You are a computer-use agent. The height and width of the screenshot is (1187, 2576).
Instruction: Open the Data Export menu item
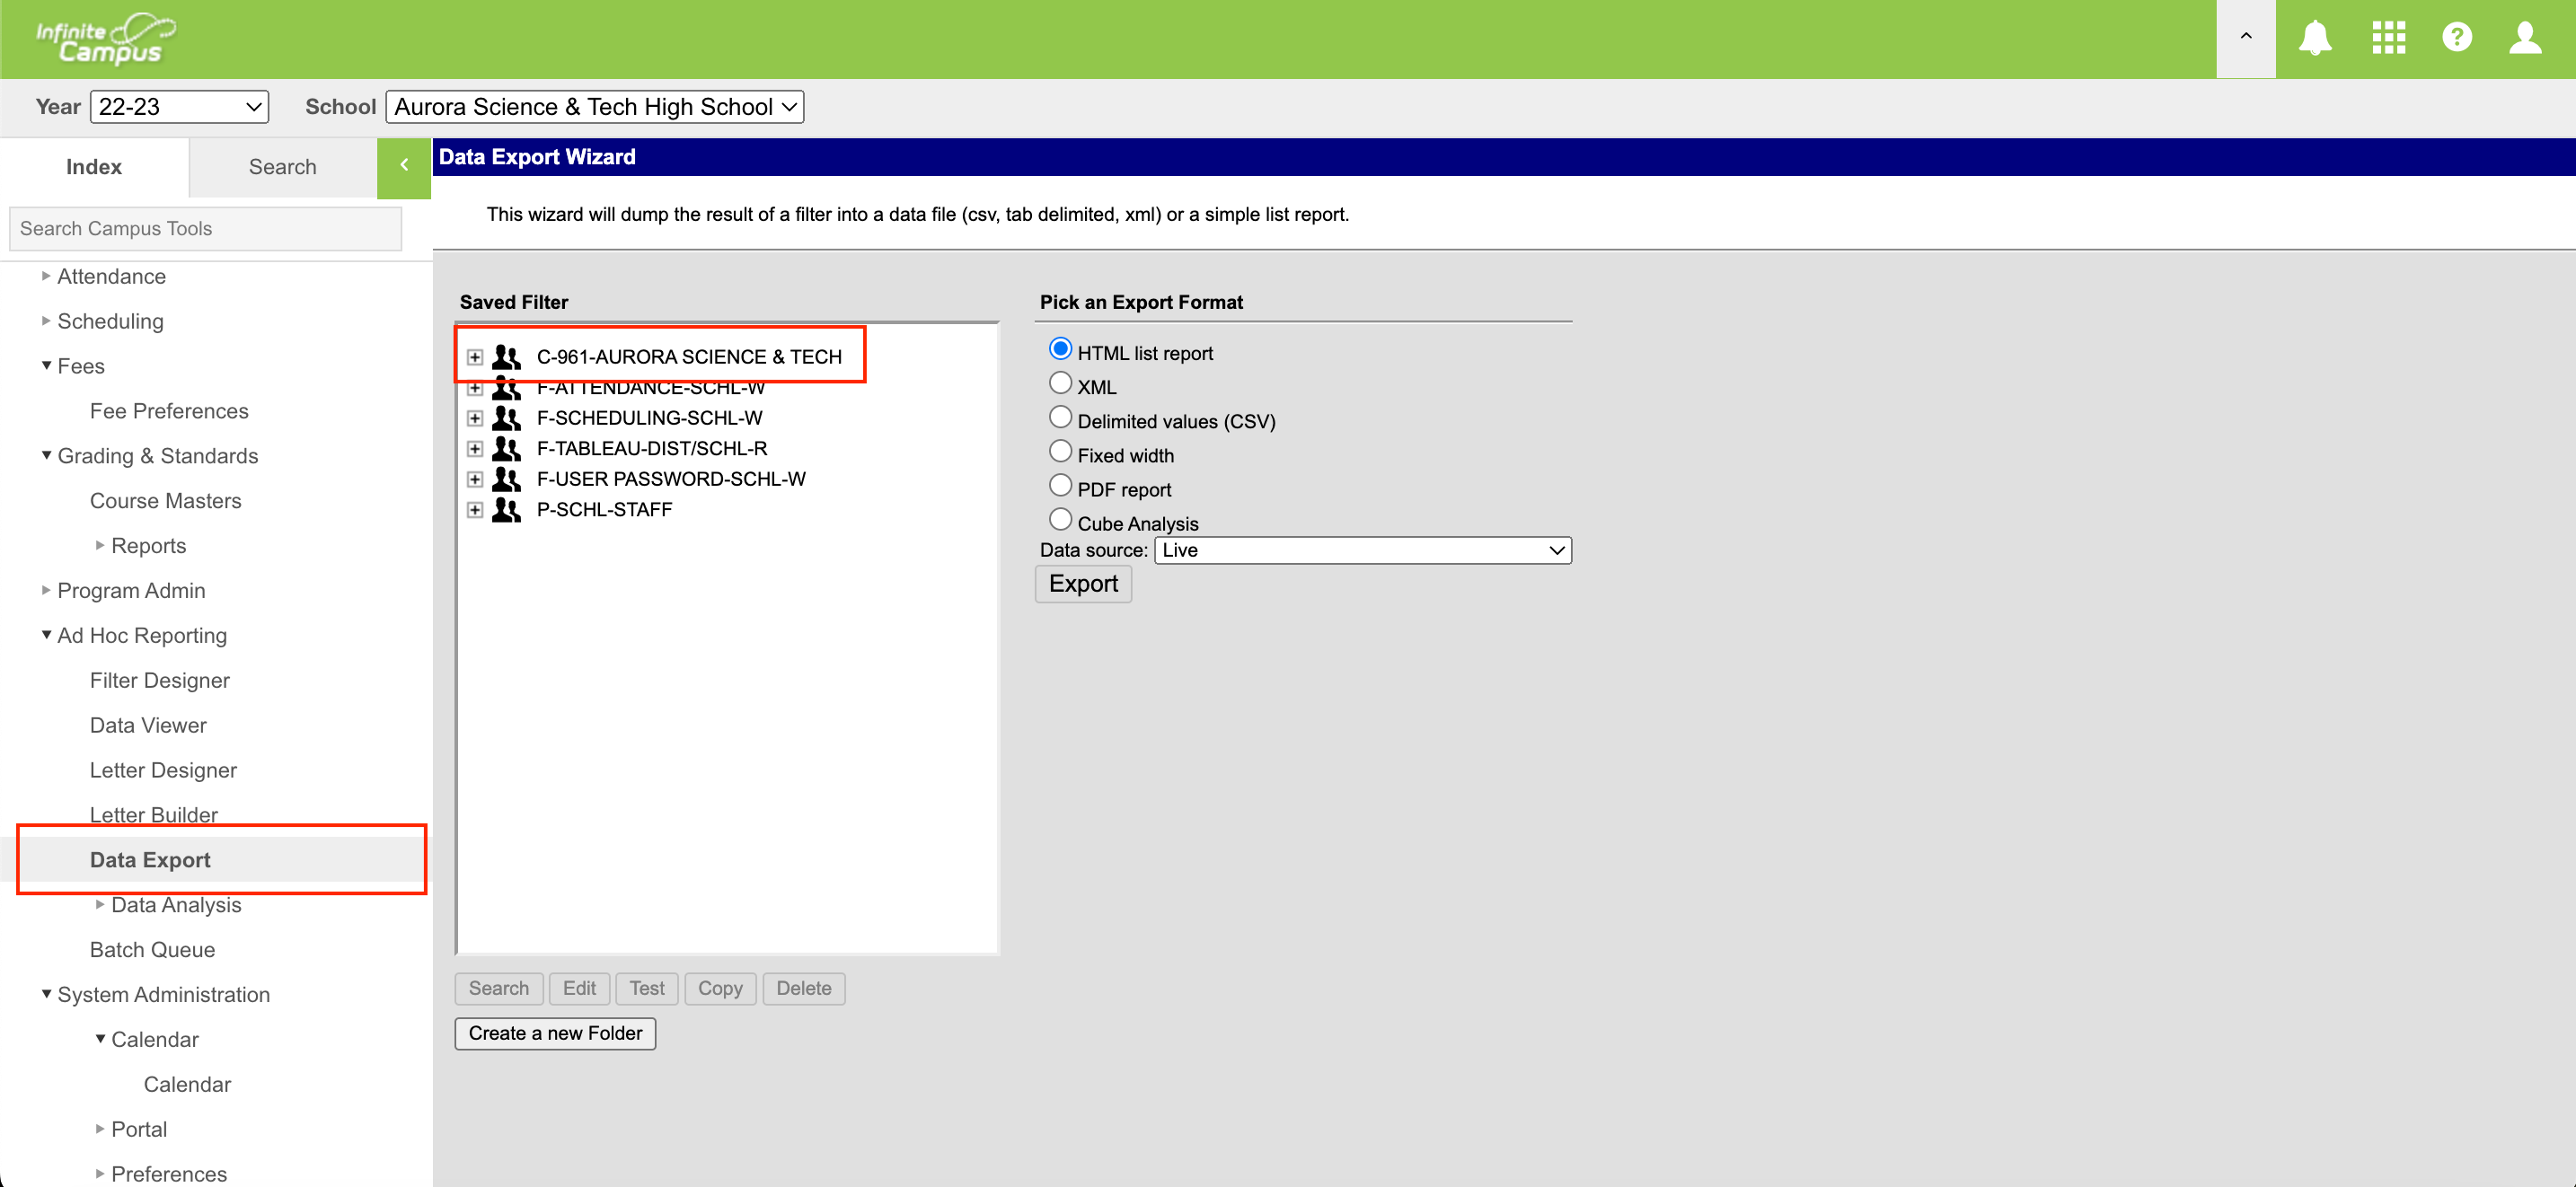point(150,860)
